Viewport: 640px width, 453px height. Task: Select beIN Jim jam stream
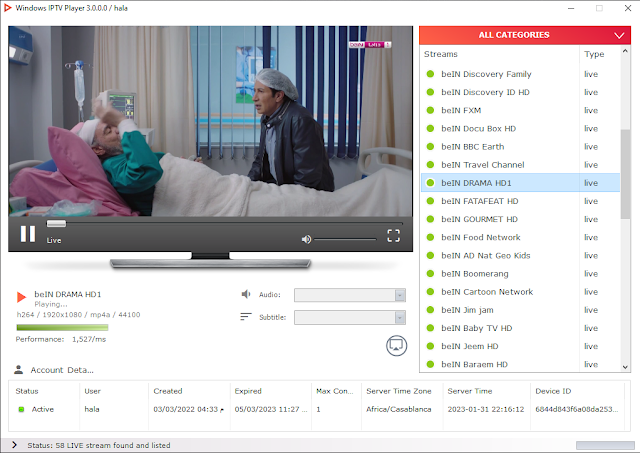coord(520,310)
